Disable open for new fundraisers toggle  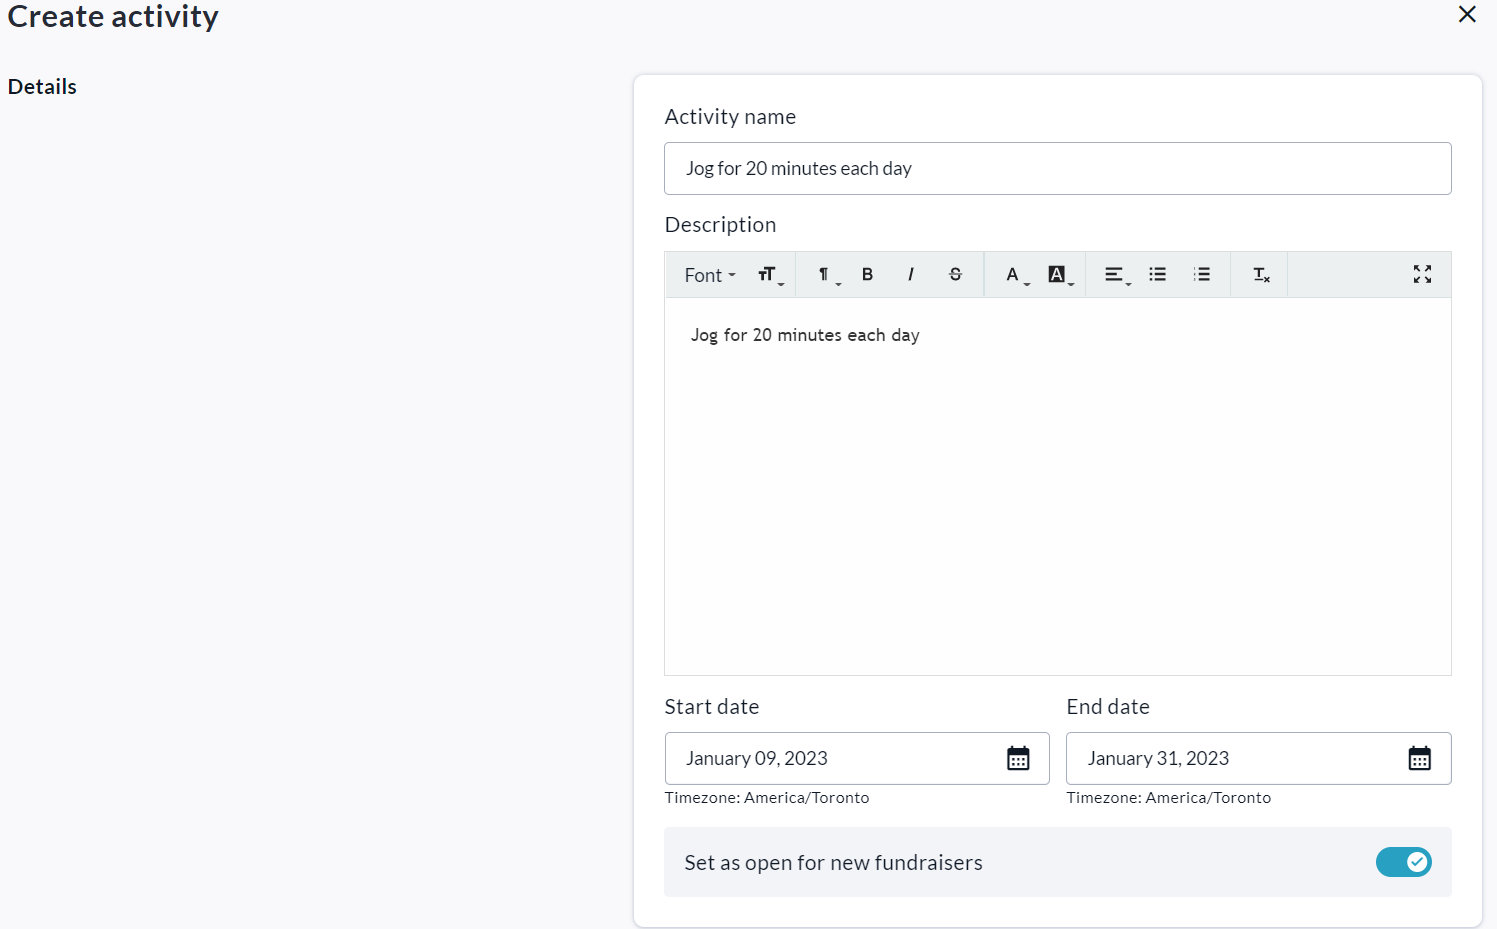[1403, 862]
